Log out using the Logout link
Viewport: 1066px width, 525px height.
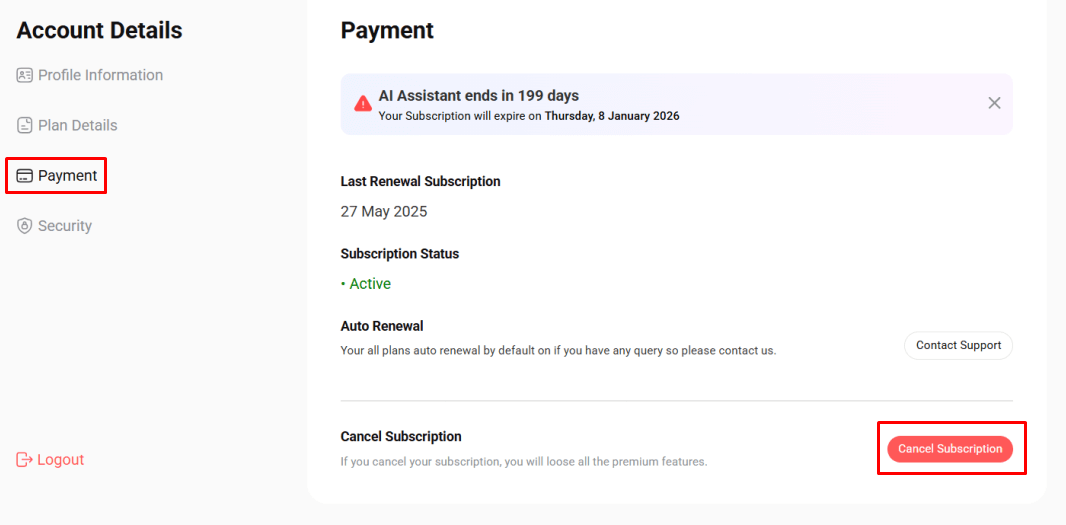pos(50,460)
